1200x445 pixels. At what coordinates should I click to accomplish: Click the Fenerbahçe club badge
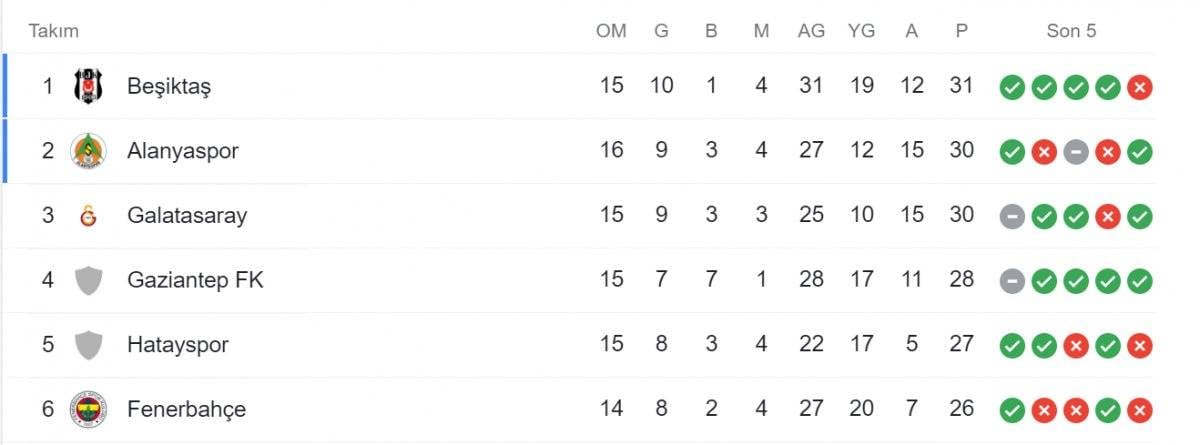pos(88,409)
